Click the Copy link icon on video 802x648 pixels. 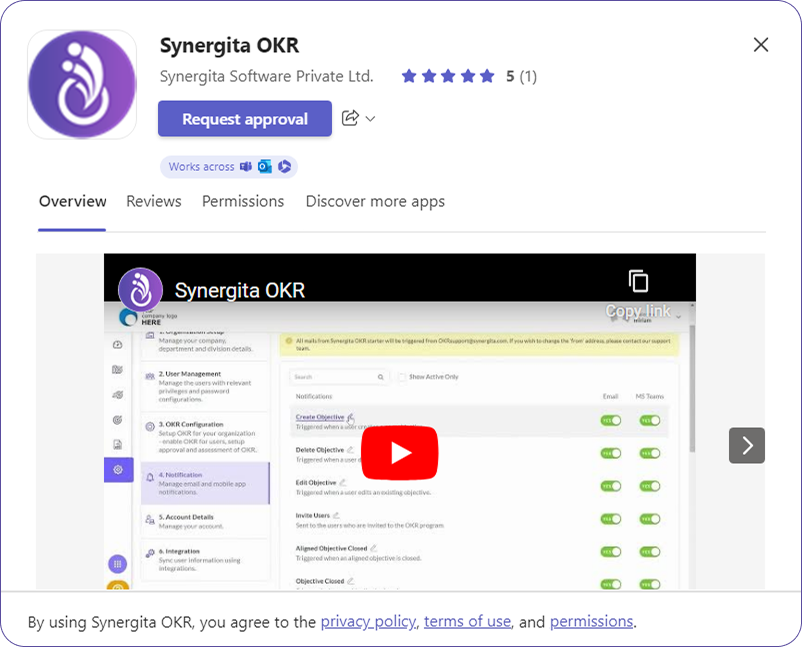(x=638, y=282)
